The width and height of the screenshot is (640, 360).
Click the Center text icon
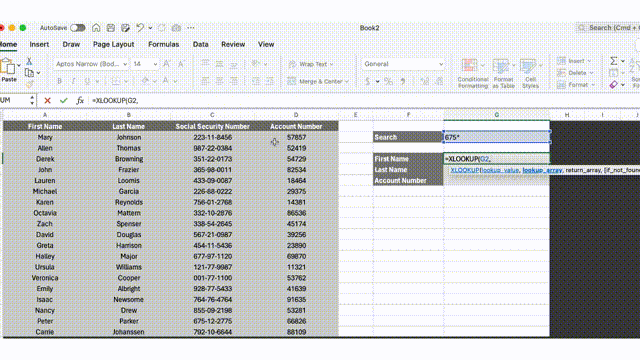pyautogui.click(x=220, y=81)
